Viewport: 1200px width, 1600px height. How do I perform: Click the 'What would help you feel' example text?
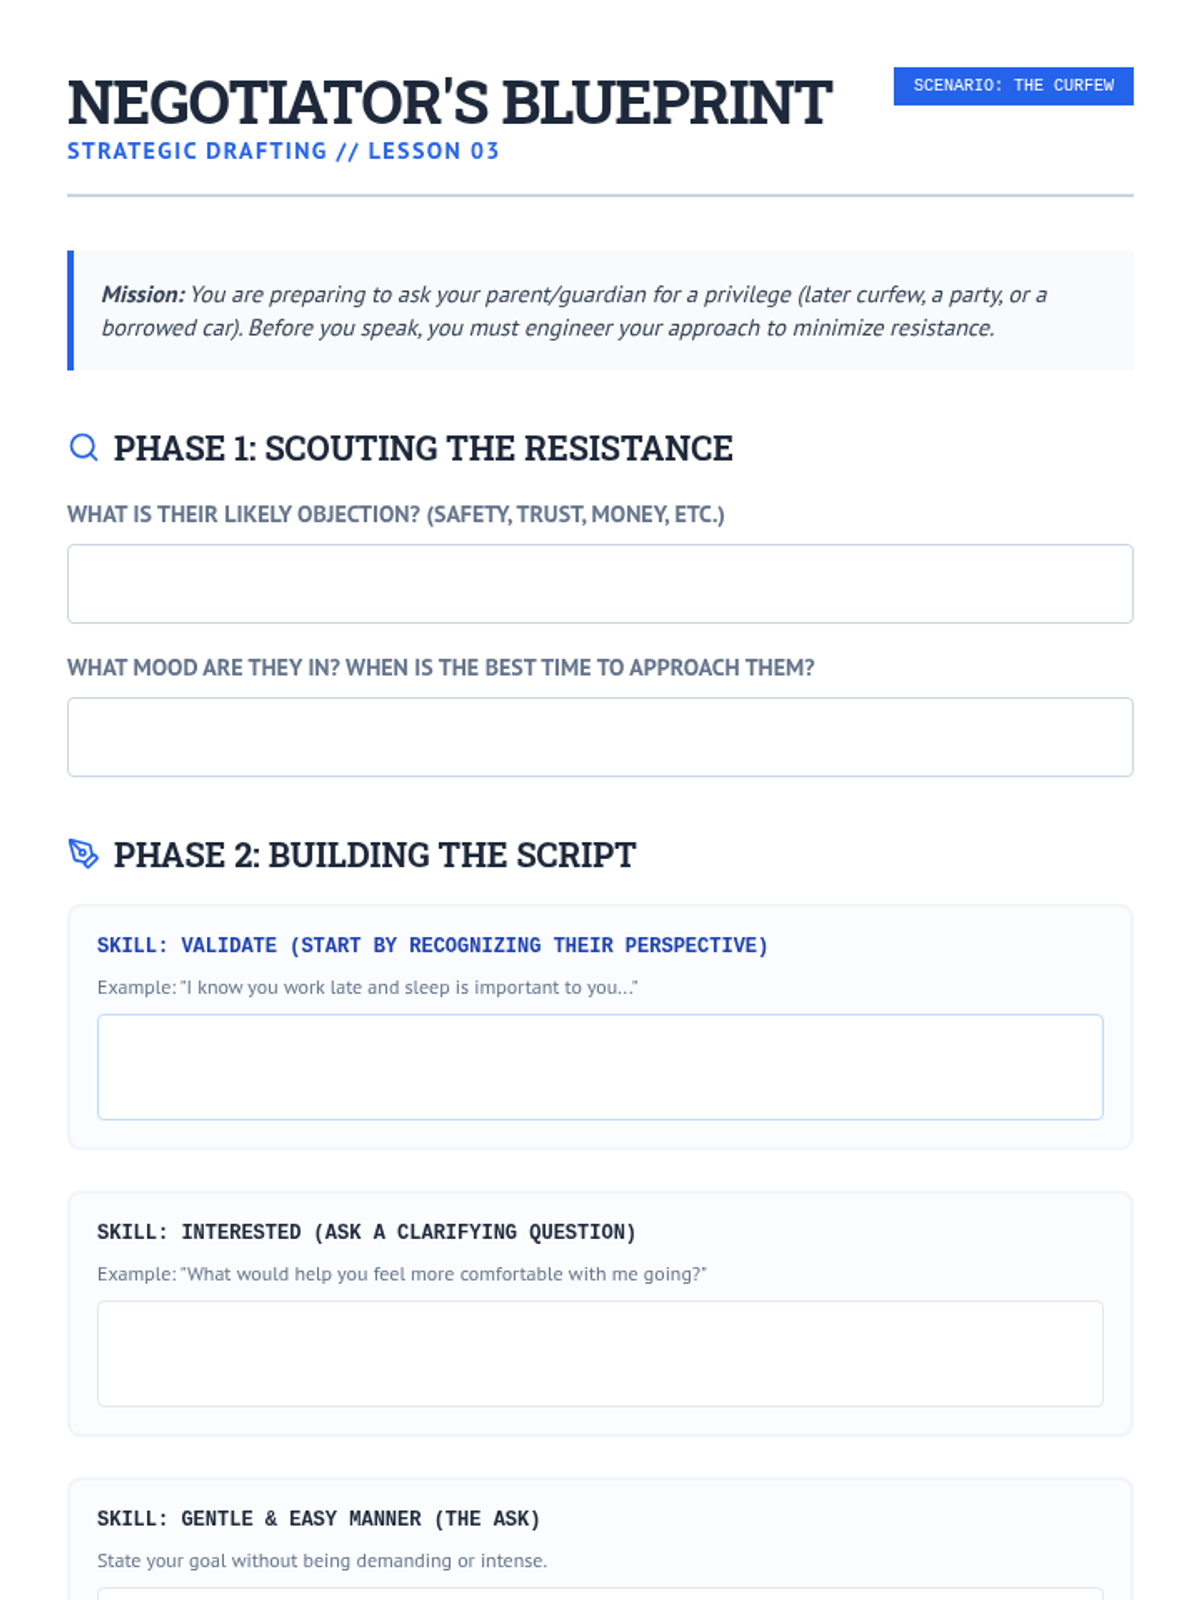401,1274
